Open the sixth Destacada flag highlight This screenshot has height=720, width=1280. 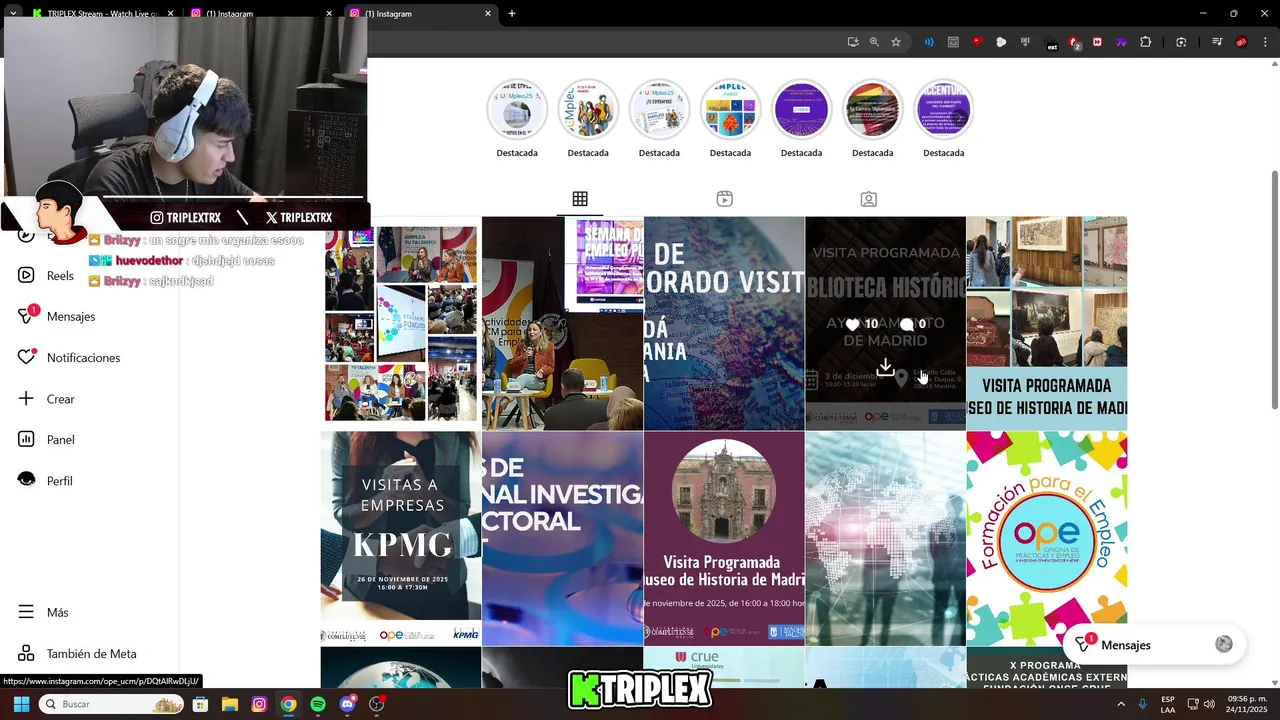872,109
